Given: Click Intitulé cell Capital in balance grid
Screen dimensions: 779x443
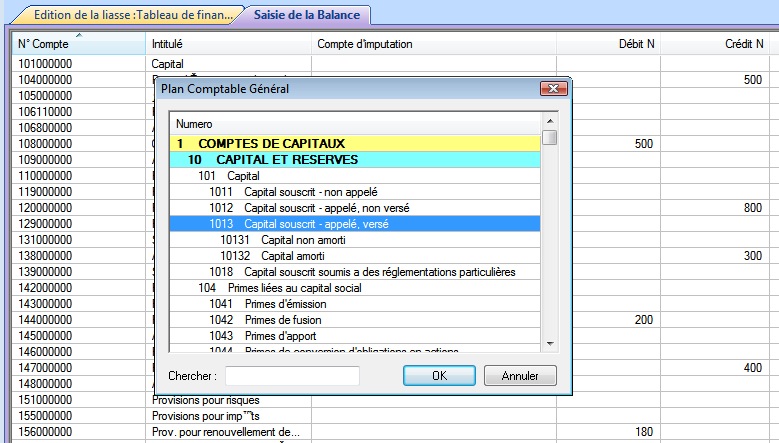Looking at the screenshot, I should (229, 64).
